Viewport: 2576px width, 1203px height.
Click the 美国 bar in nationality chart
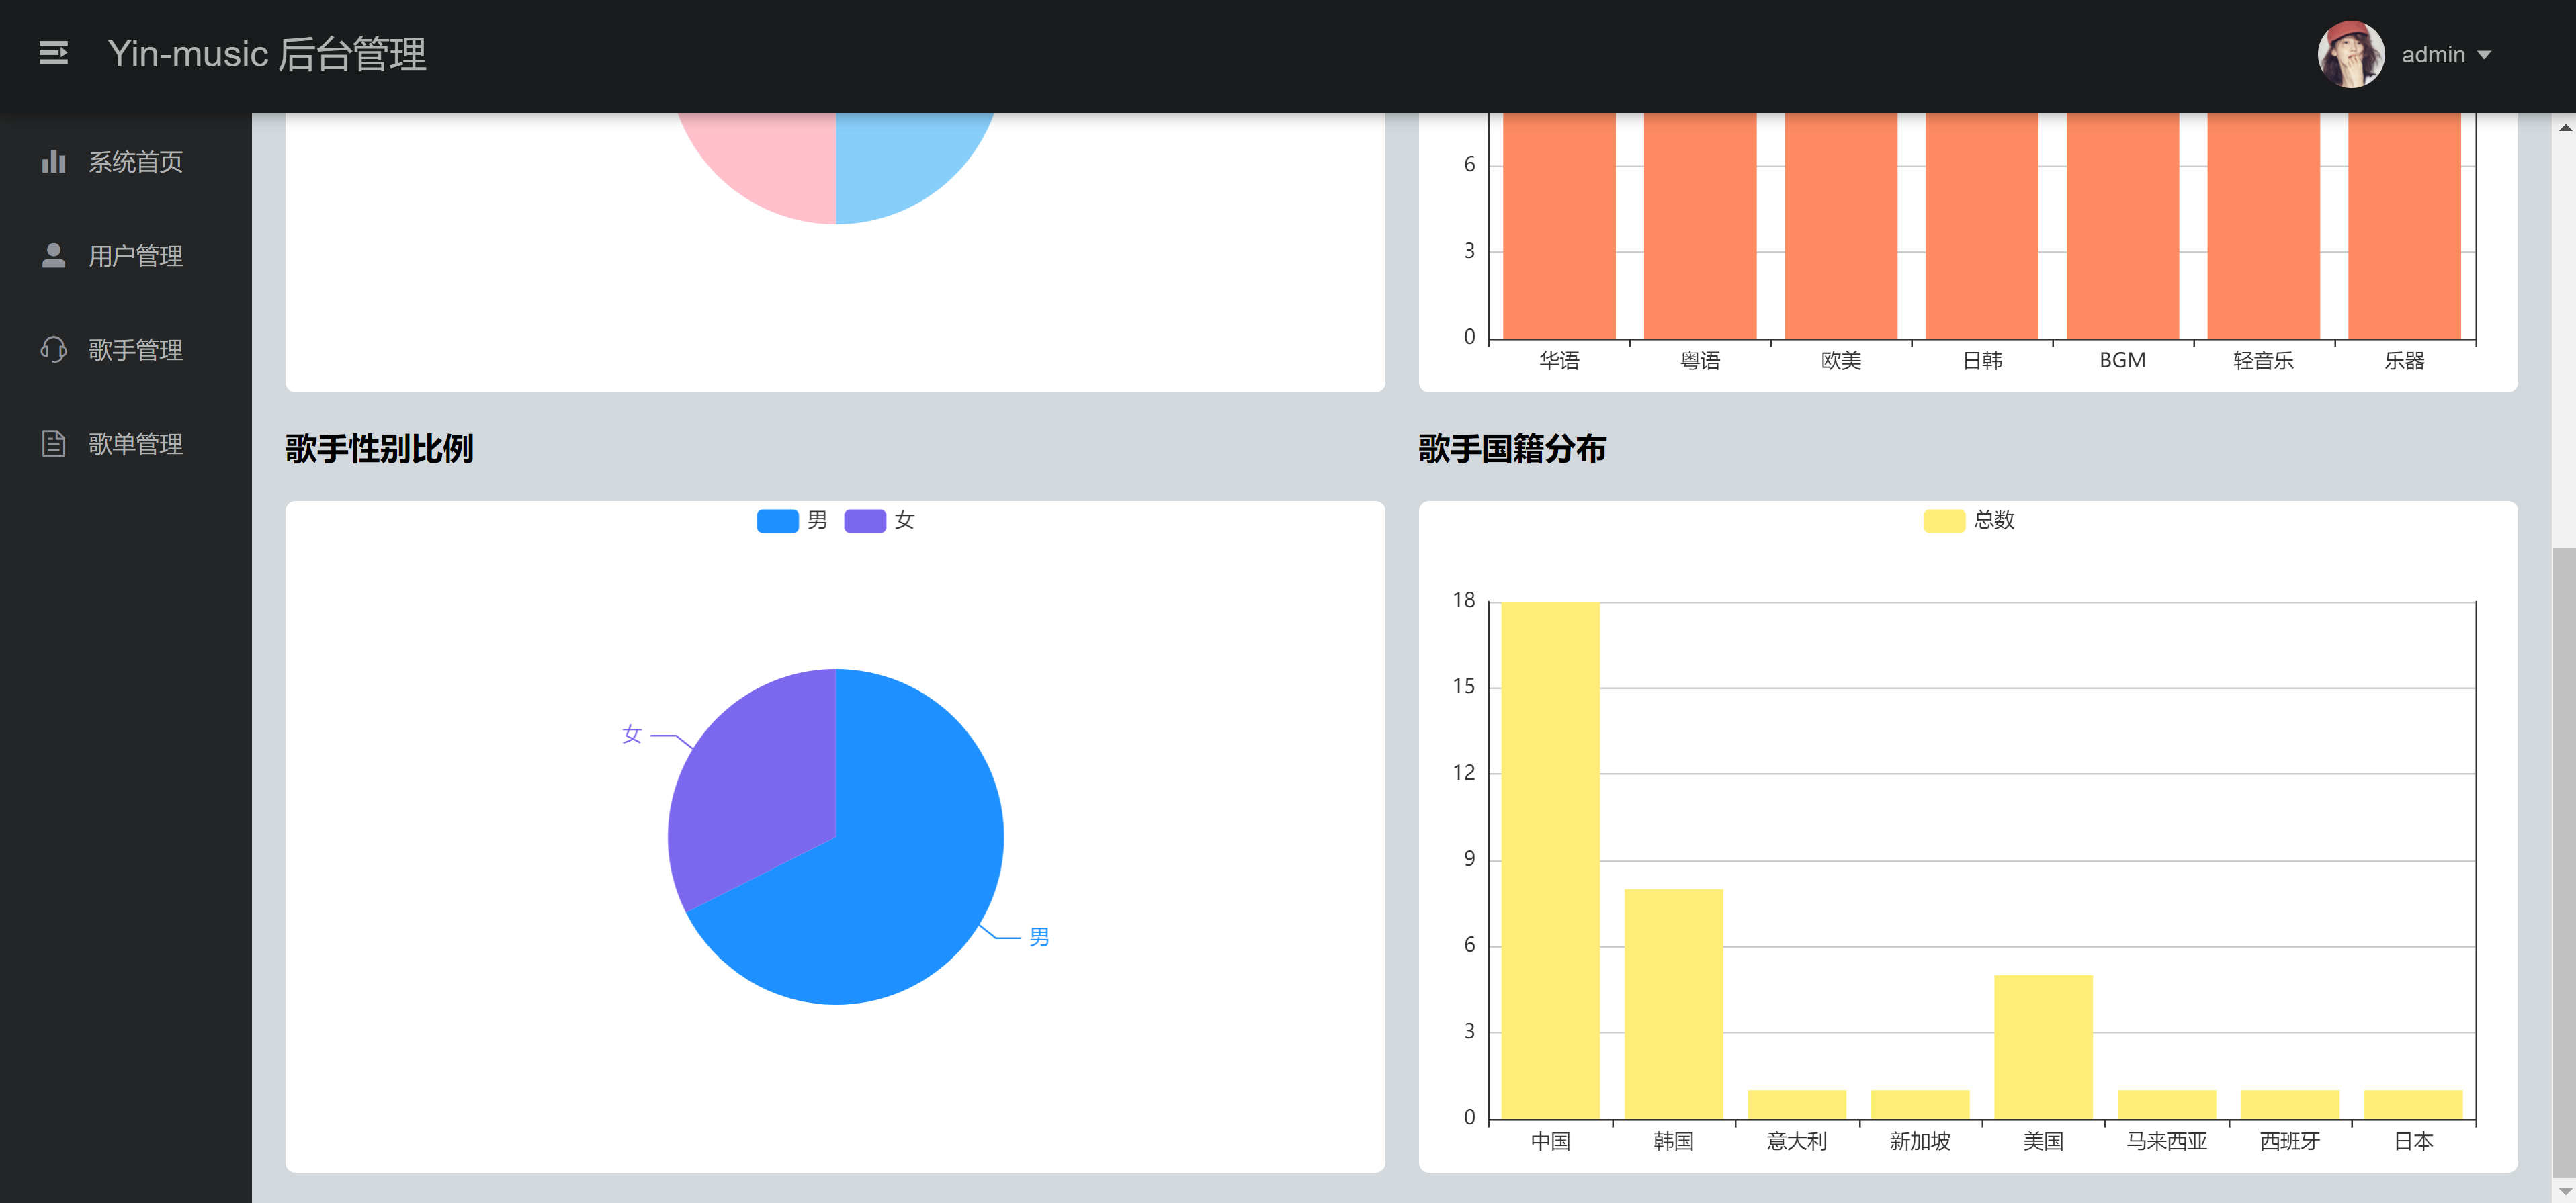click(x=2043, y=1047)
